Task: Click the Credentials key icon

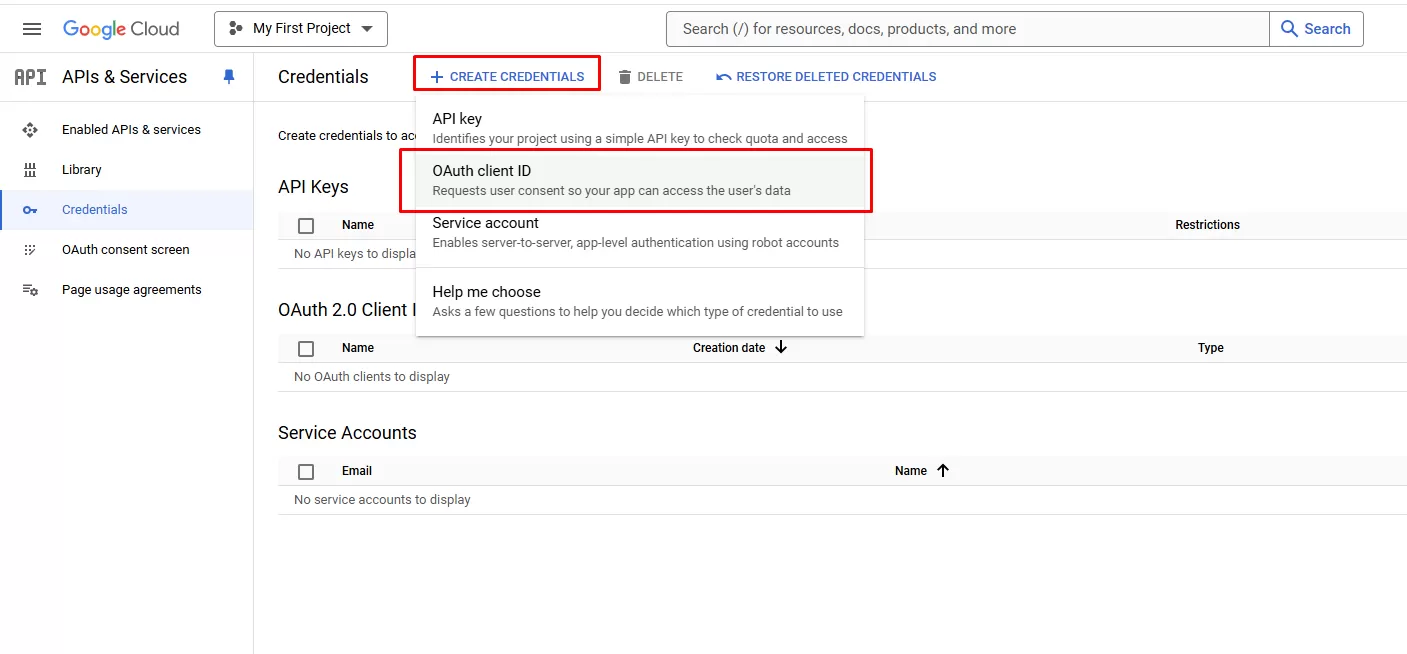Action: 30,210
